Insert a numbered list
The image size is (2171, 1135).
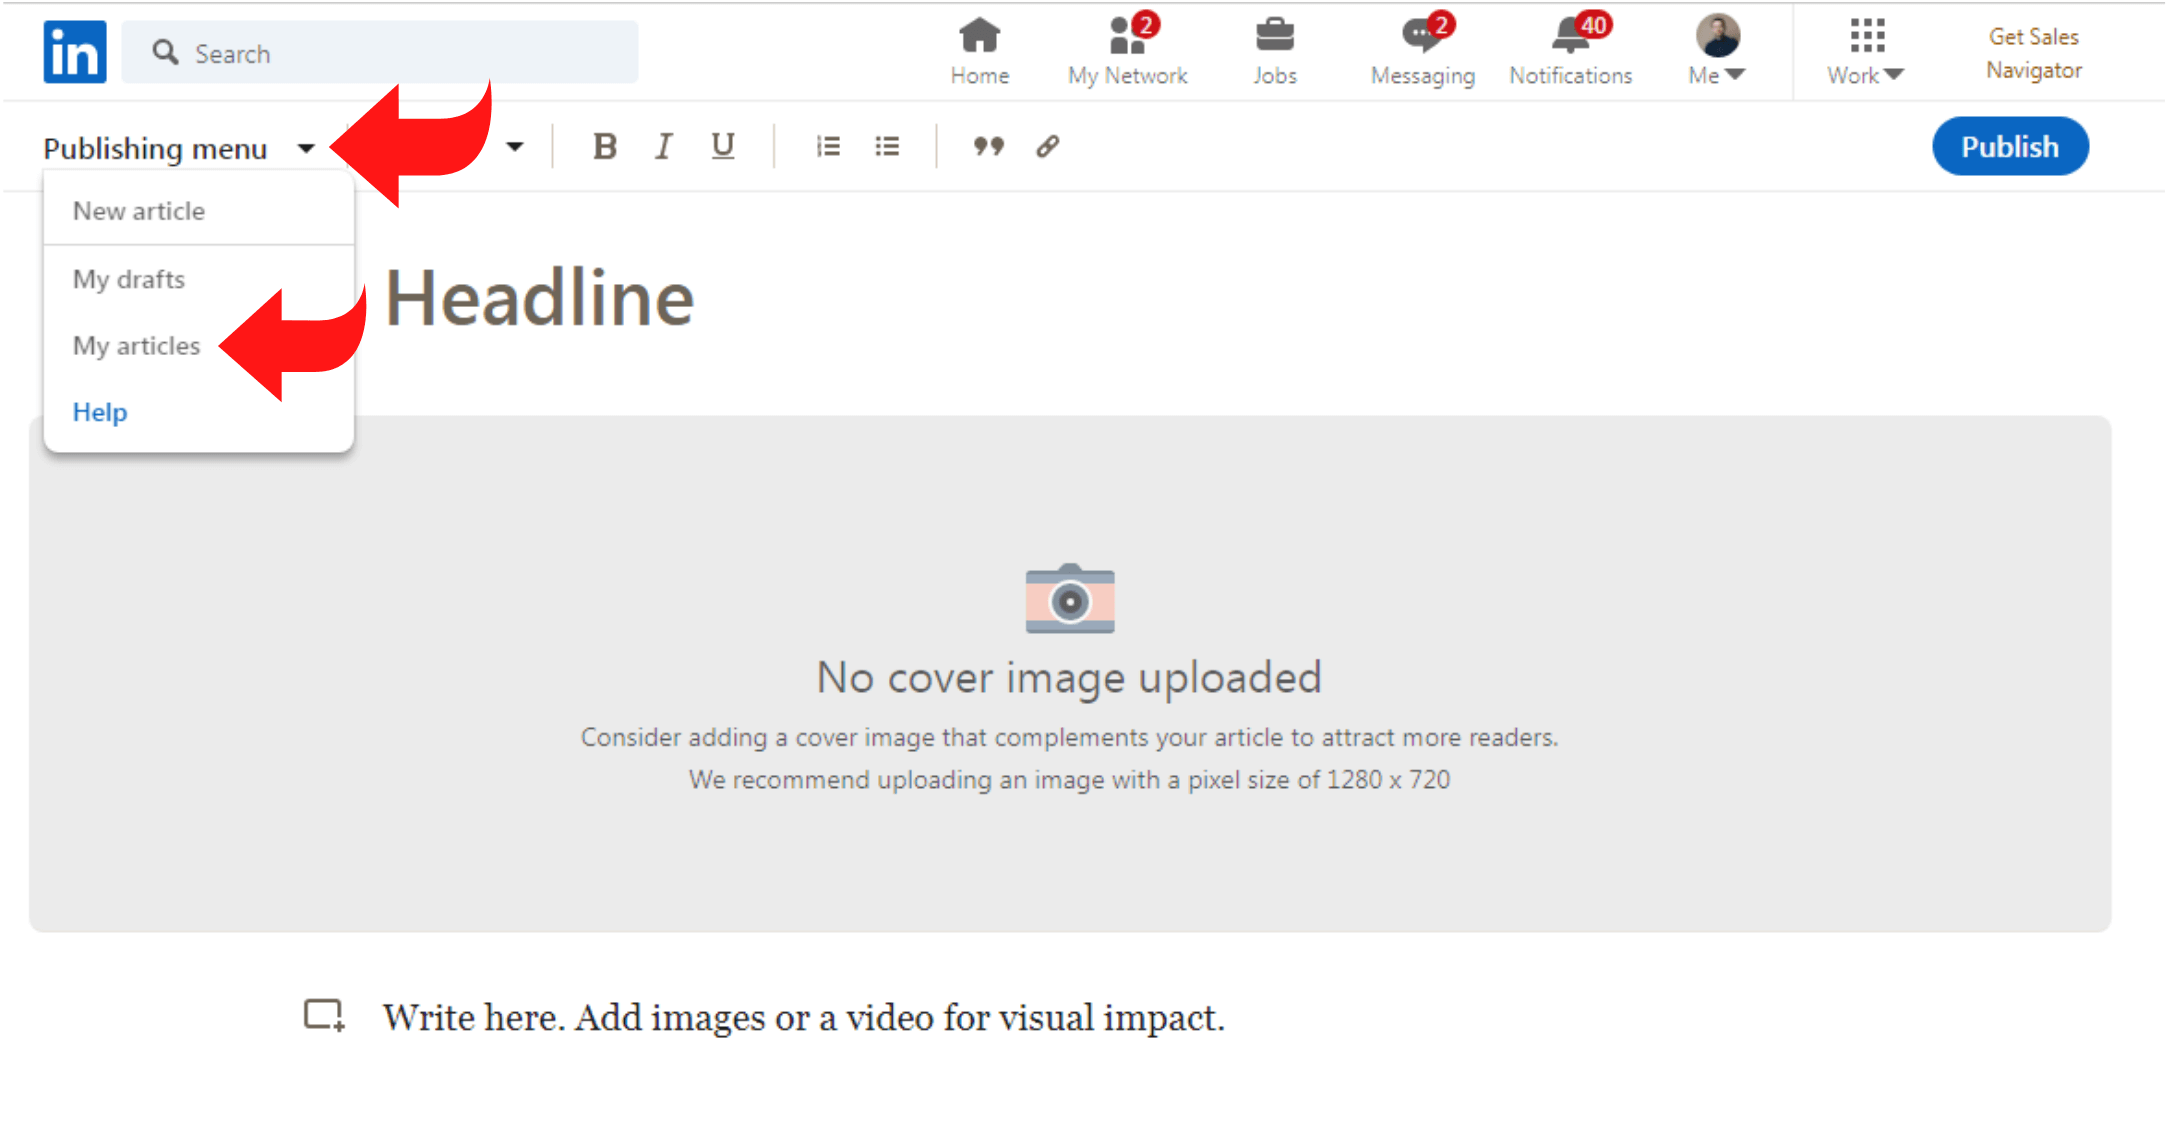coord(828,147)
